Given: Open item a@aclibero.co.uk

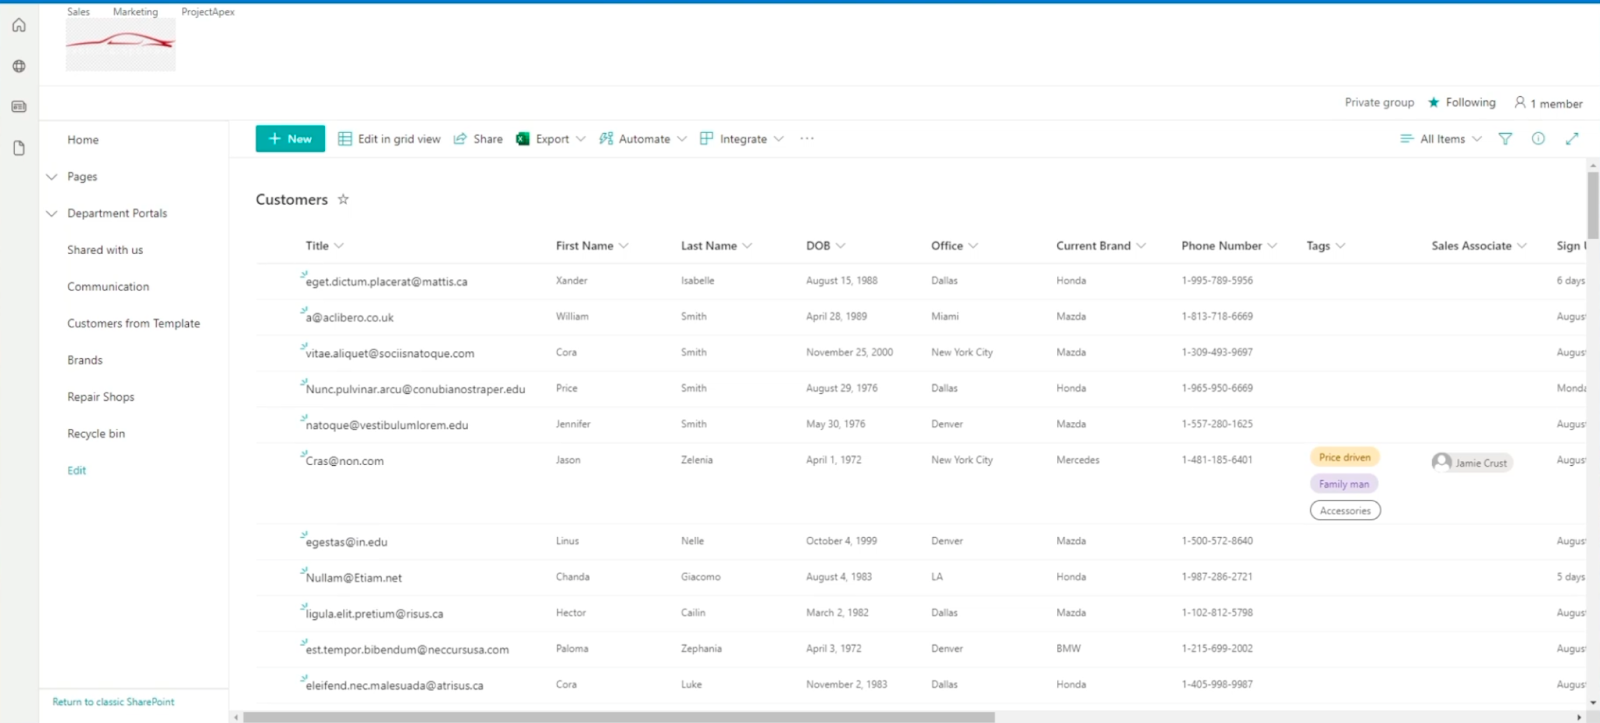Looking at the screenshot, I should (350, 318).
